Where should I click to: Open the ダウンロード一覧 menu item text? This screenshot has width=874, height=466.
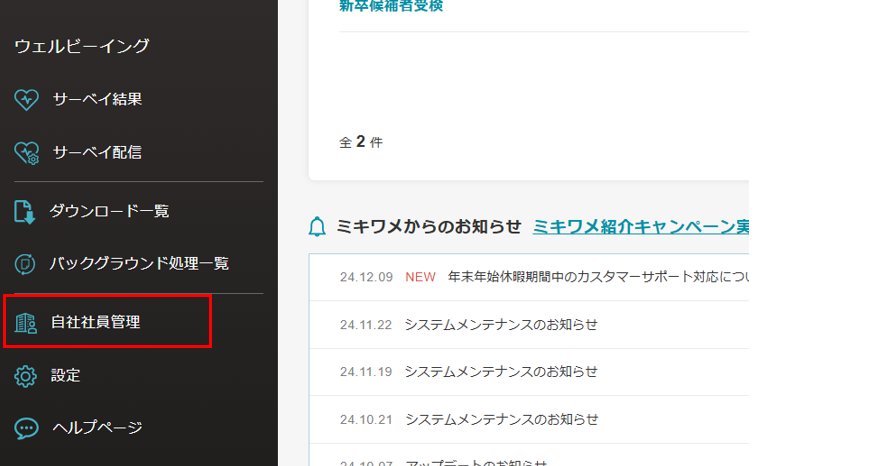[x=109, y=211]
